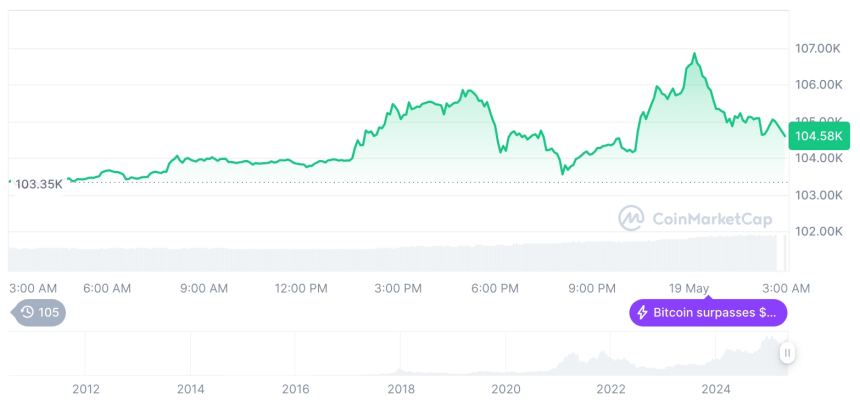Click the 107.00K price axis label

(817, 48)
